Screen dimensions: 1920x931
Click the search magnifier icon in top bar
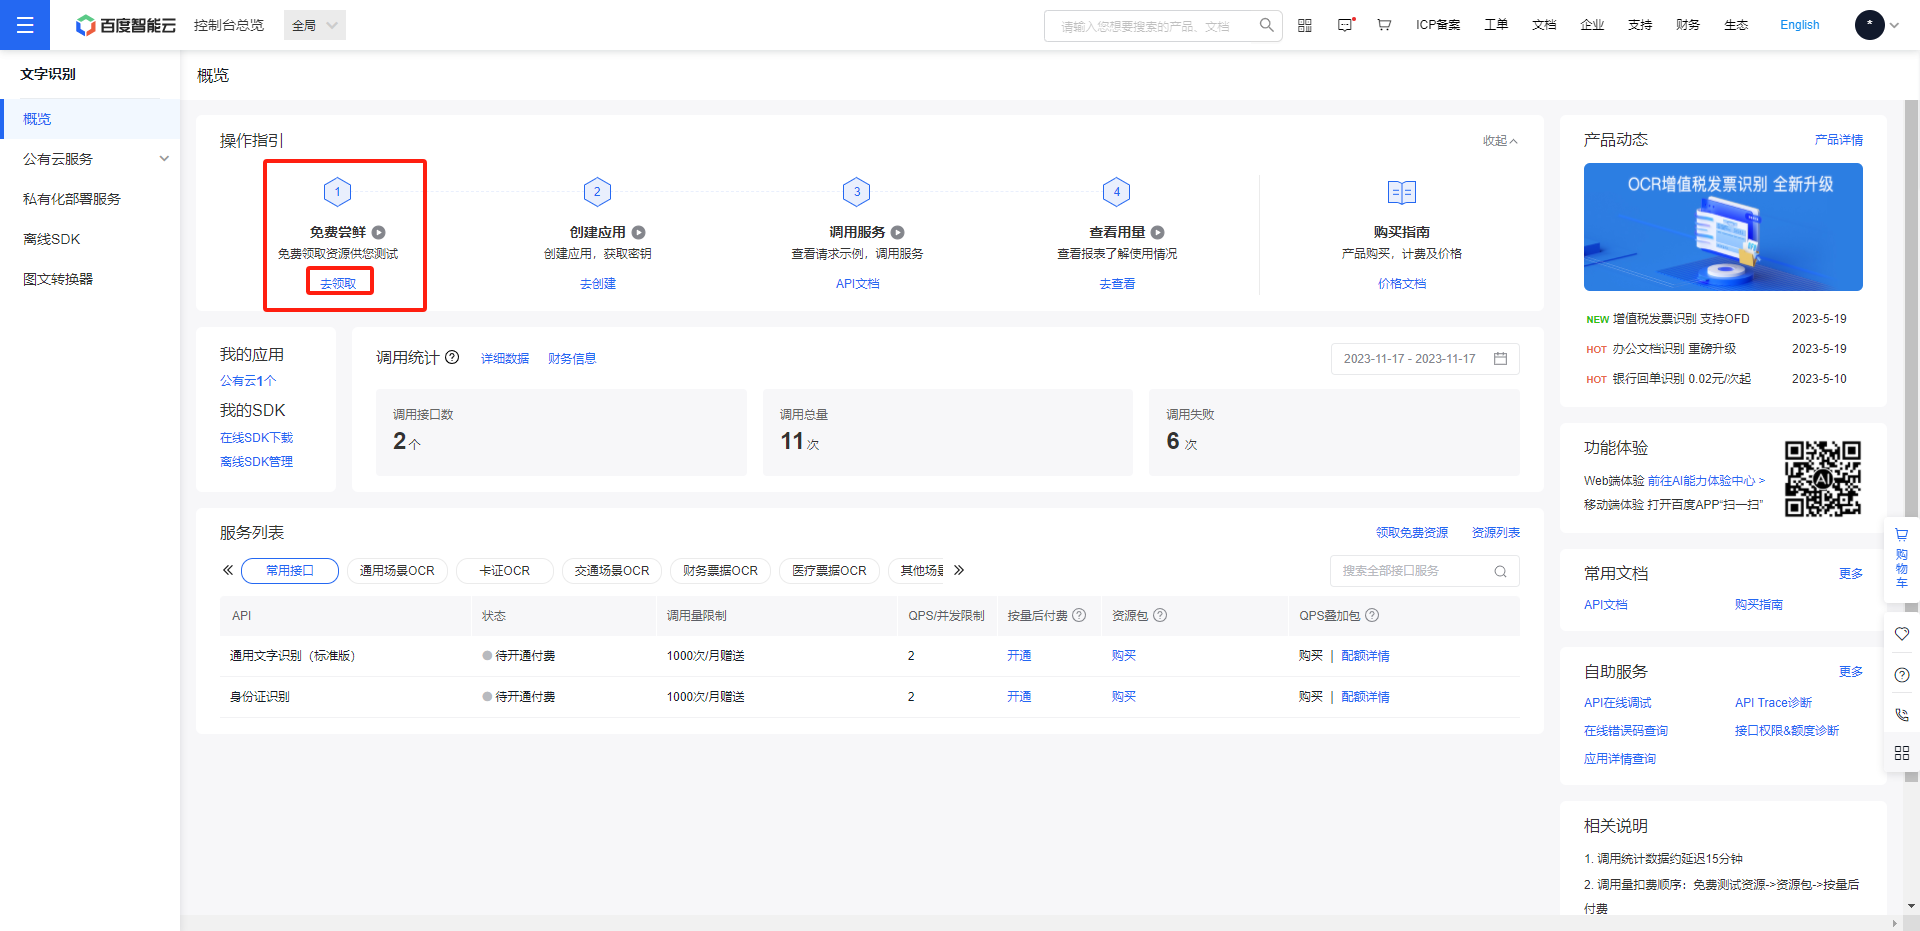pos(1266,25)
